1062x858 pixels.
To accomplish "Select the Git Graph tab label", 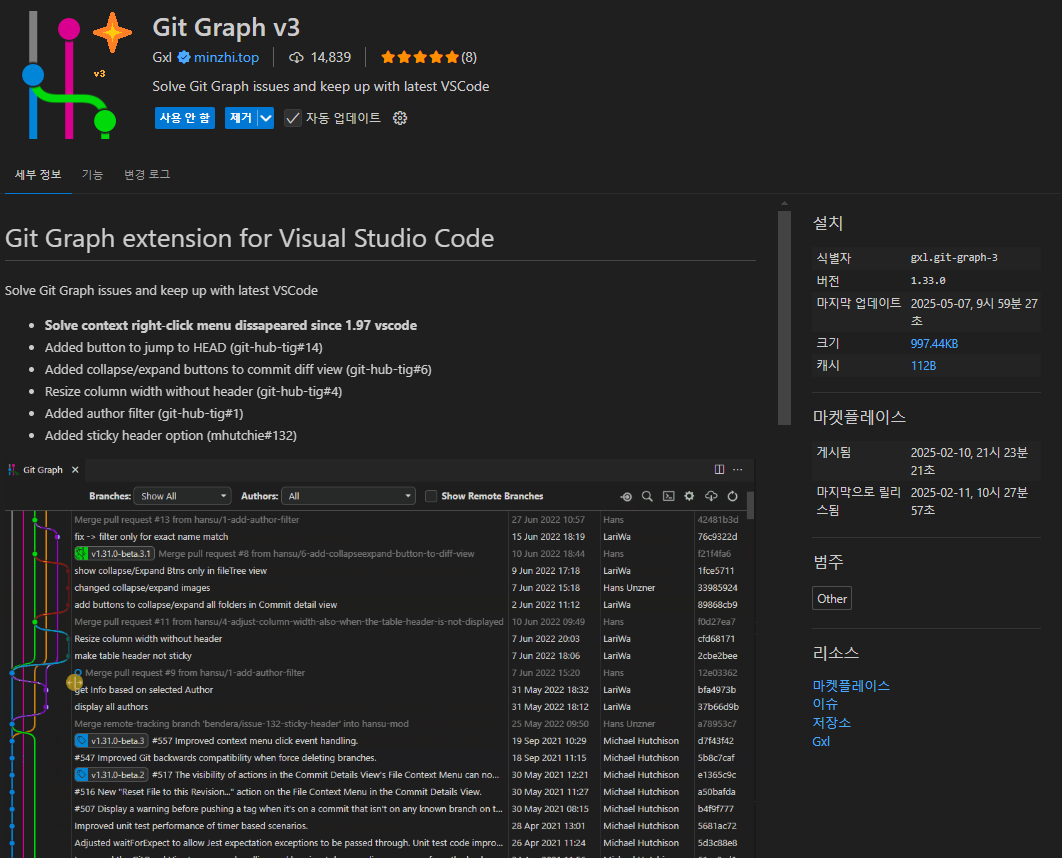I will 43,469.
